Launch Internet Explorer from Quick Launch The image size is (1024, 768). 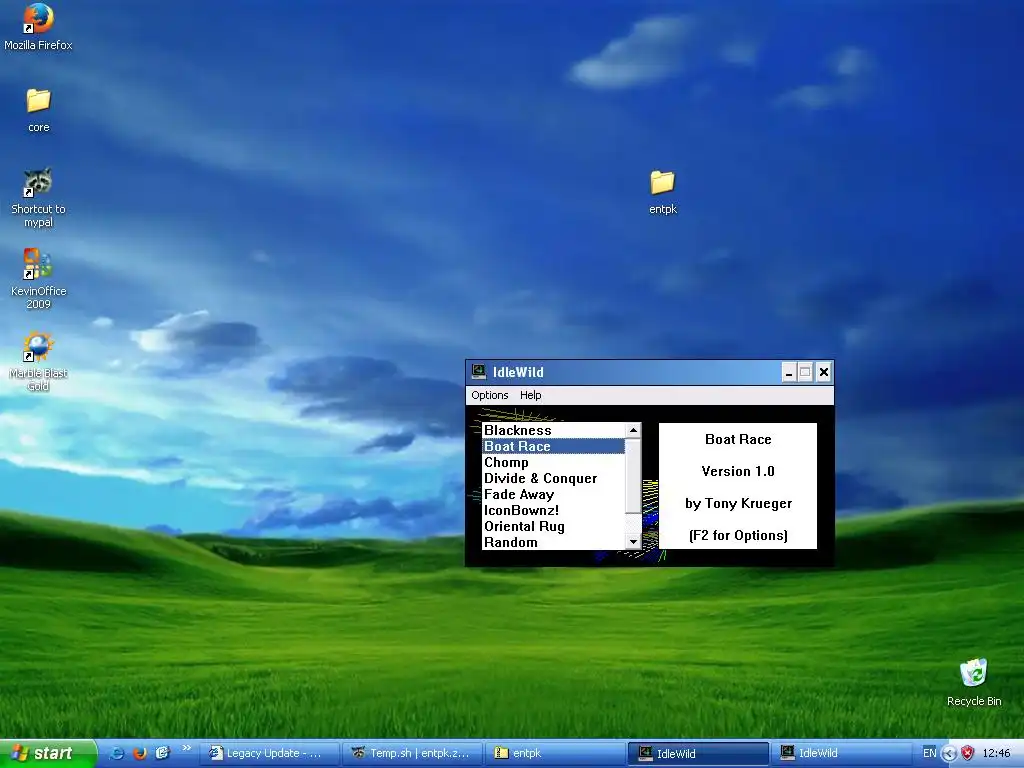coord(117,753)
